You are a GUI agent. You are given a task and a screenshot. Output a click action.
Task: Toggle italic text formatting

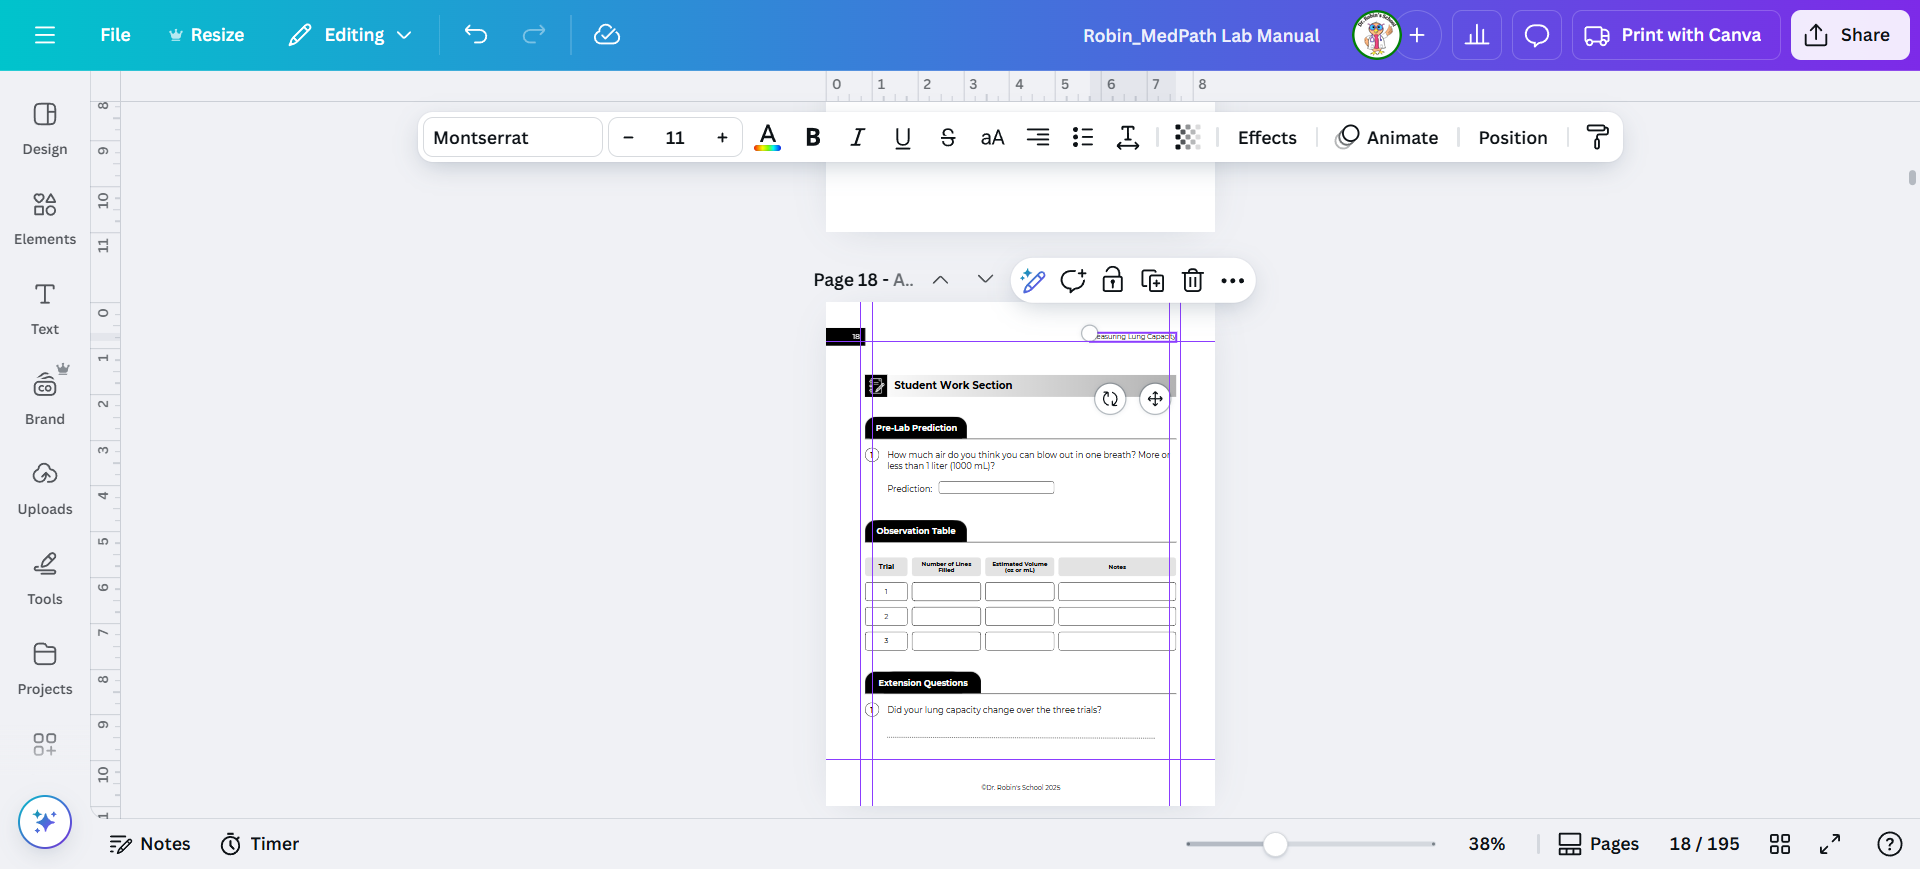tap(857, 138)
